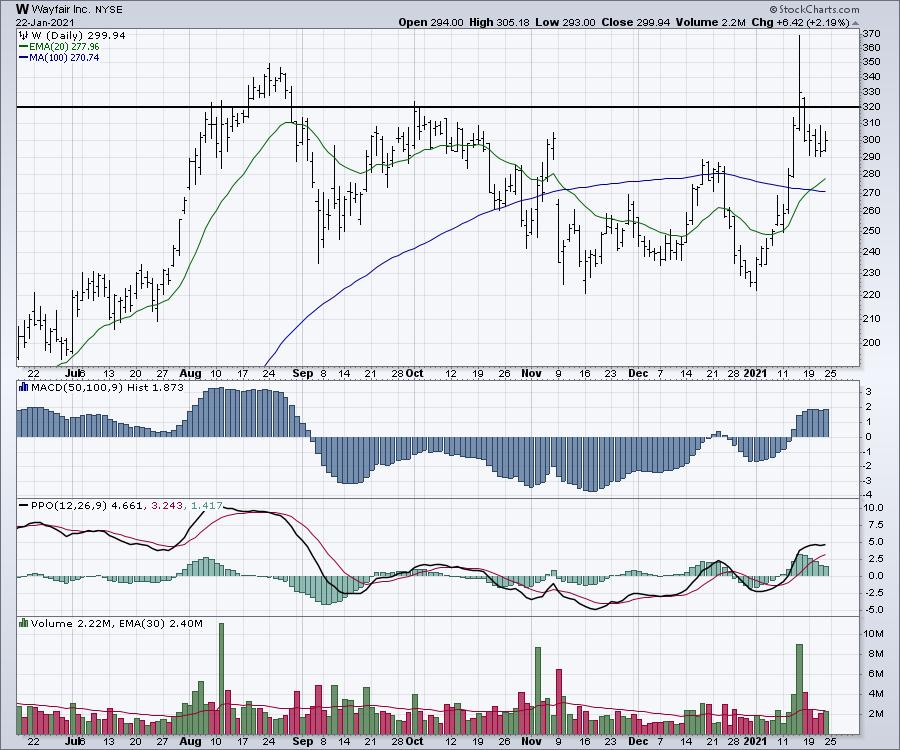Click the red 3.243 PPO signal value
This screenshot has width=900, height=750.
pos(166,506)
